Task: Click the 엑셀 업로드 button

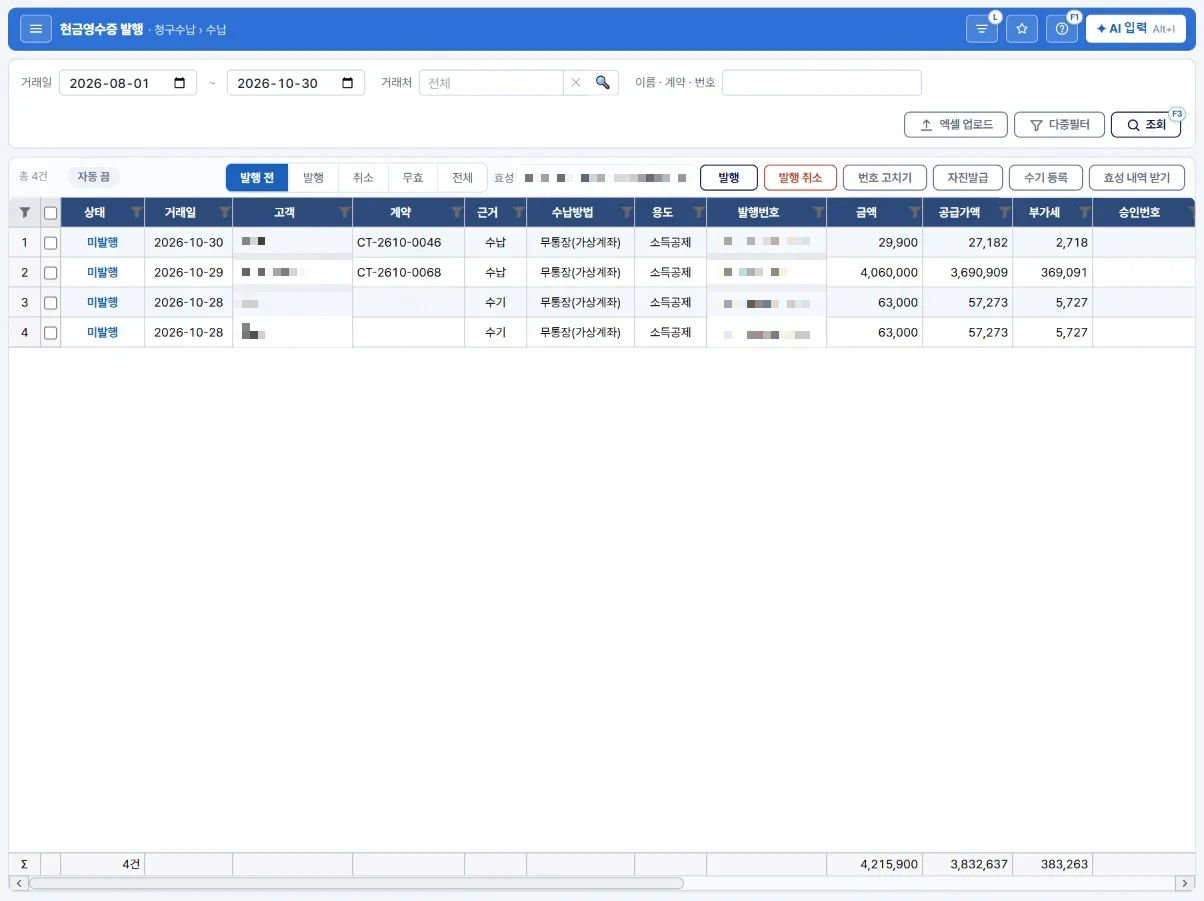Action: pos(955,125)
